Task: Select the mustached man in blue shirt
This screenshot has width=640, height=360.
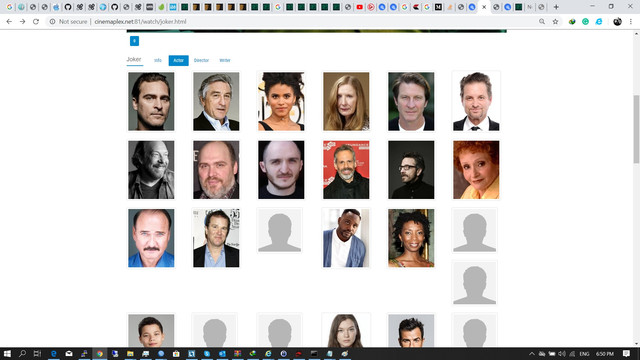Action: coord(151,238)
